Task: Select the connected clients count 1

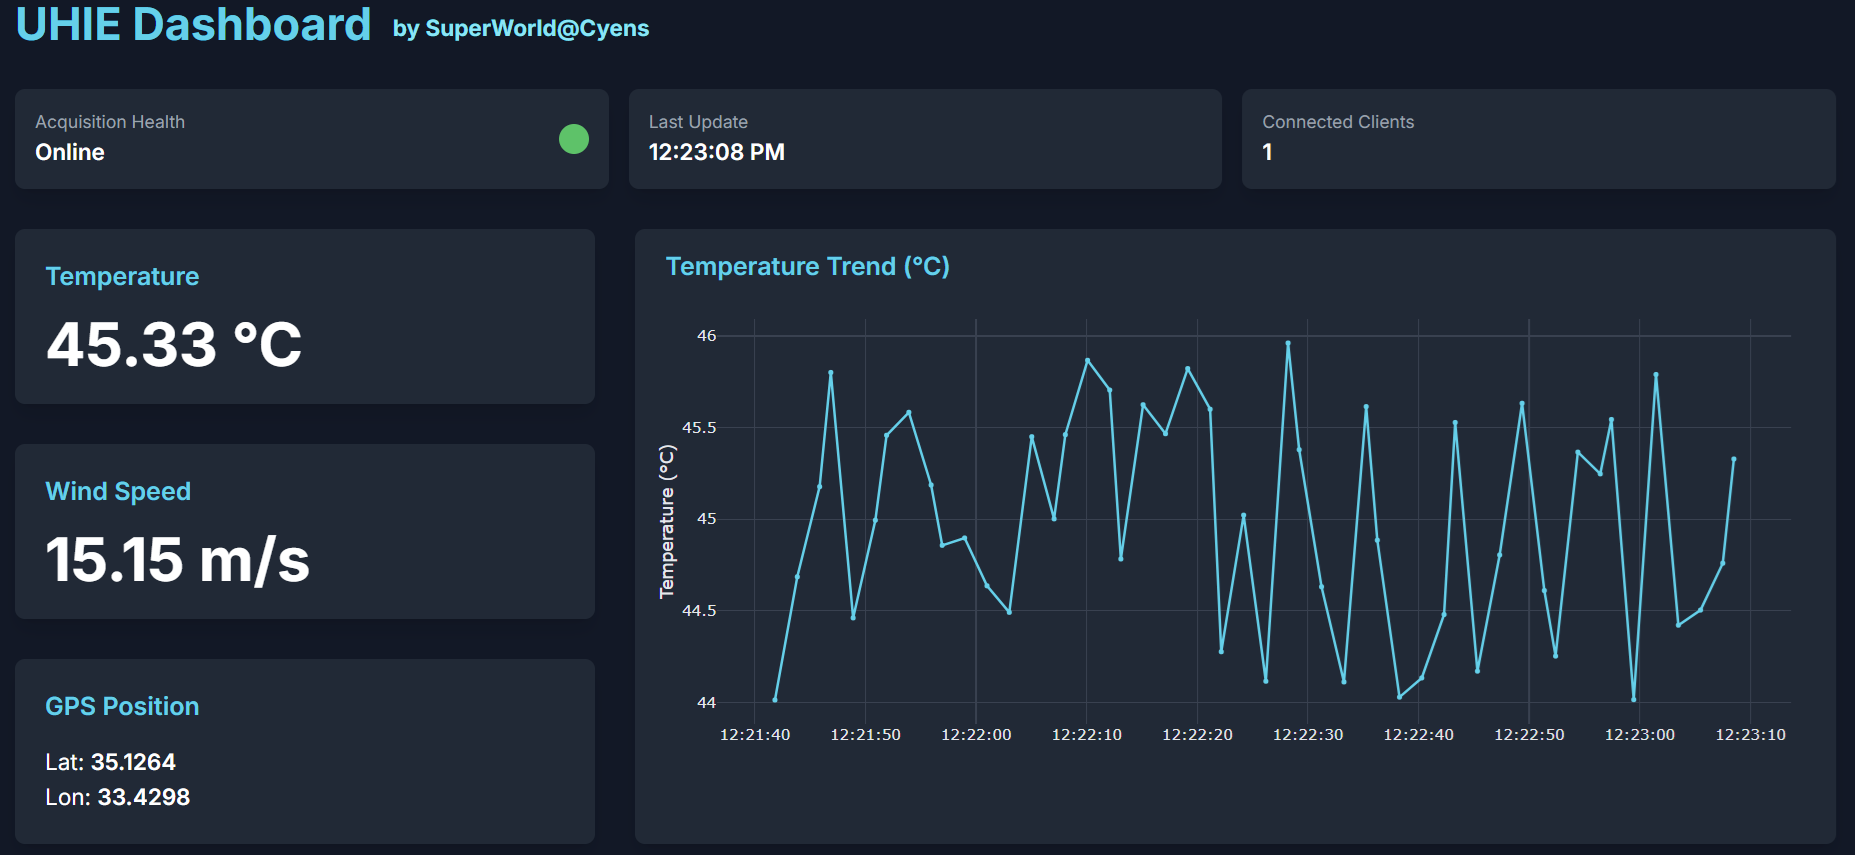Action: pos(1267,152)
